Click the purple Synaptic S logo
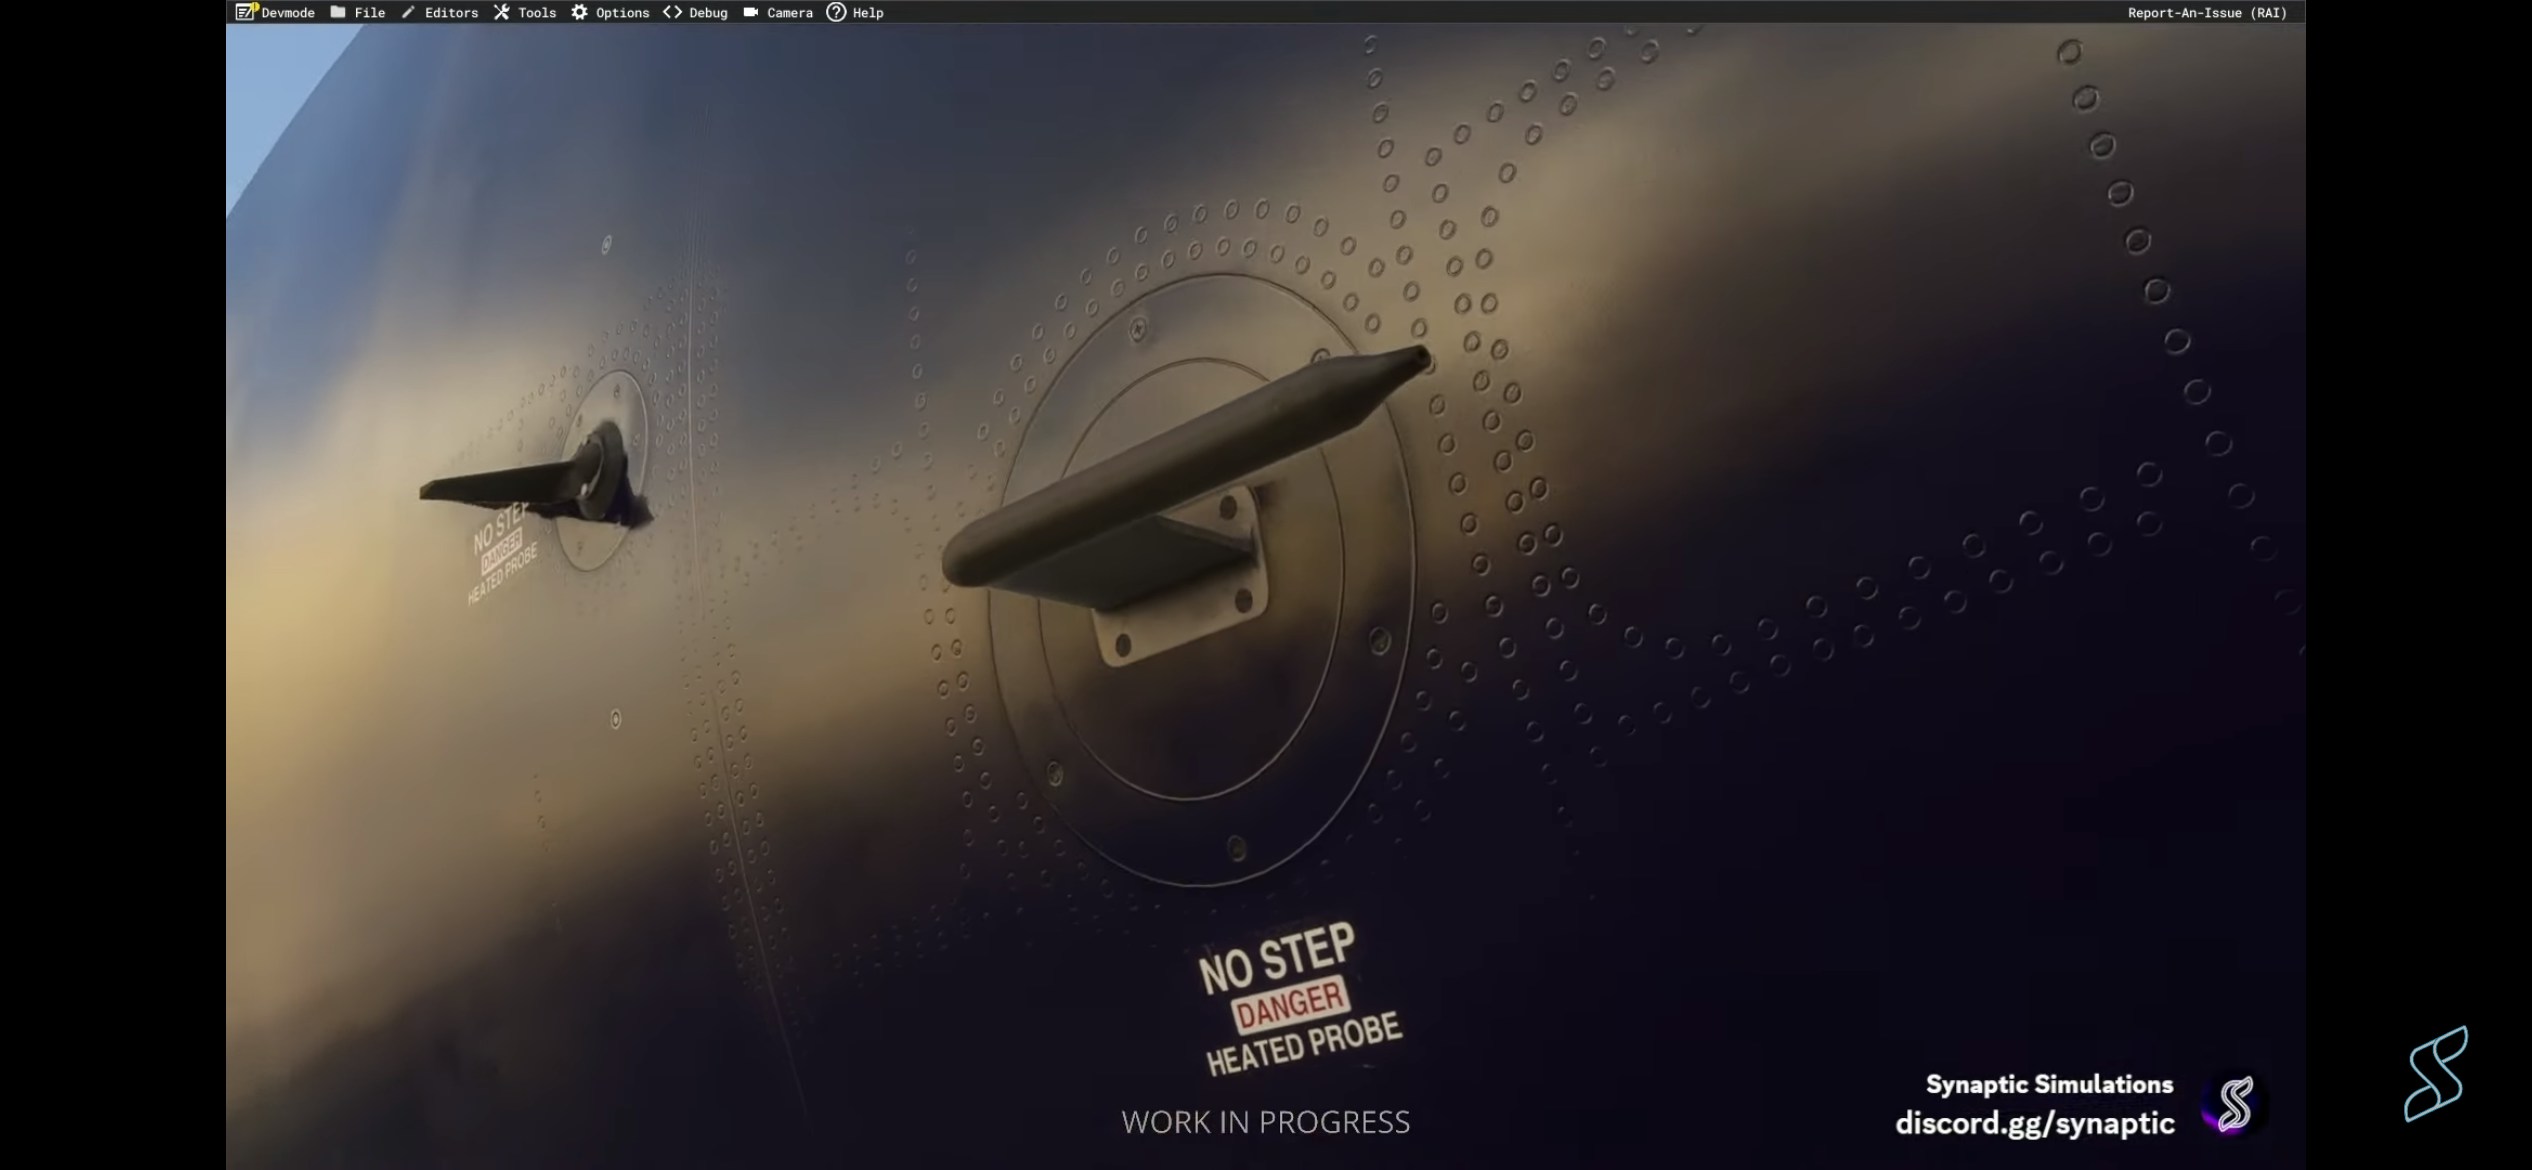 pos(2234,1103)
